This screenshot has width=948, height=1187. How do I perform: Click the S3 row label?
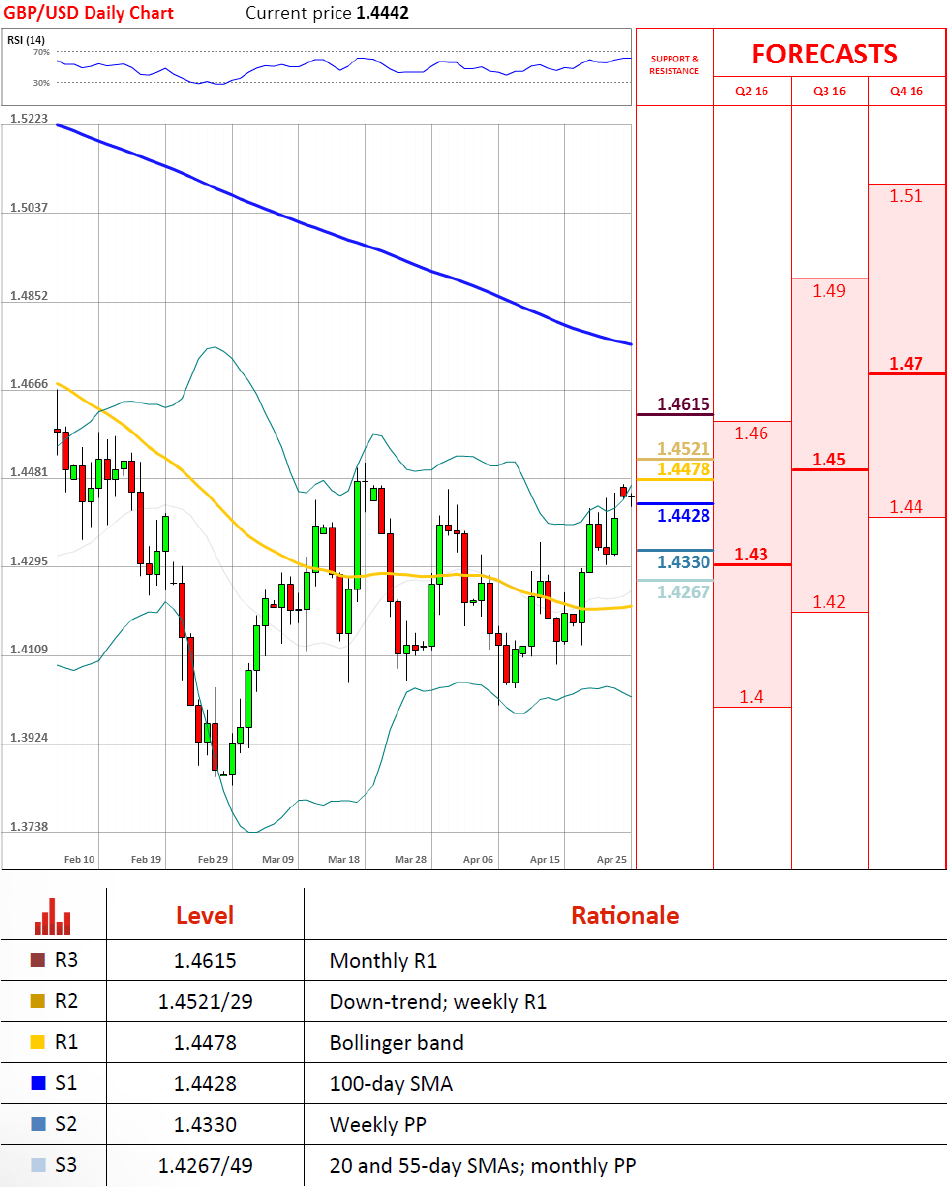pos(67,1164)
